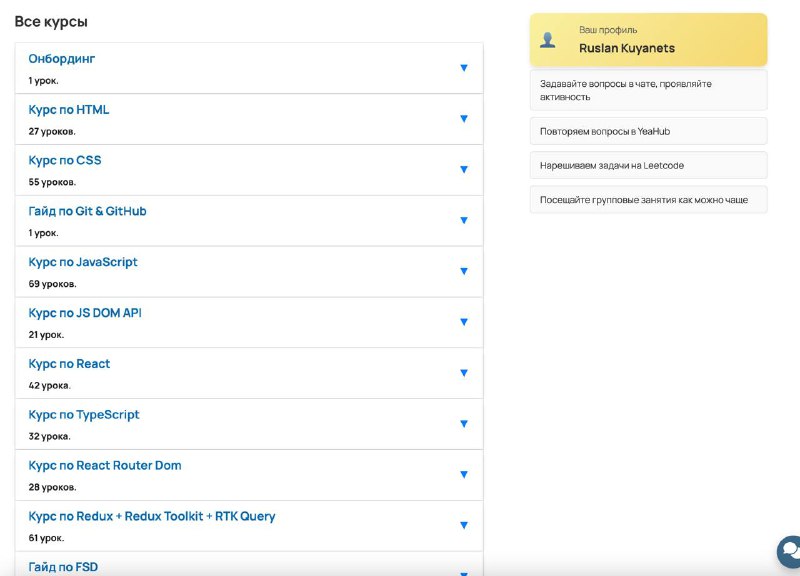Expand the Курс по HTML arrow
This screenshot has width=800, height=576.
464,119
